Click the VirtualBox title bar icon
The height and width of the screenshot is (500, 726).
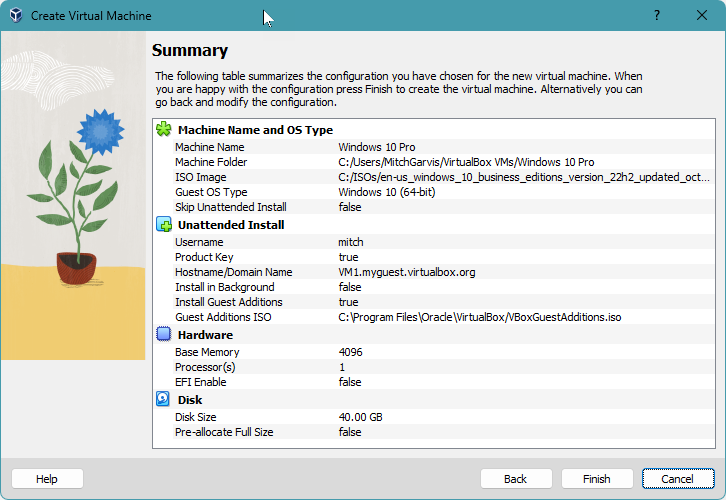click(16, 16)
